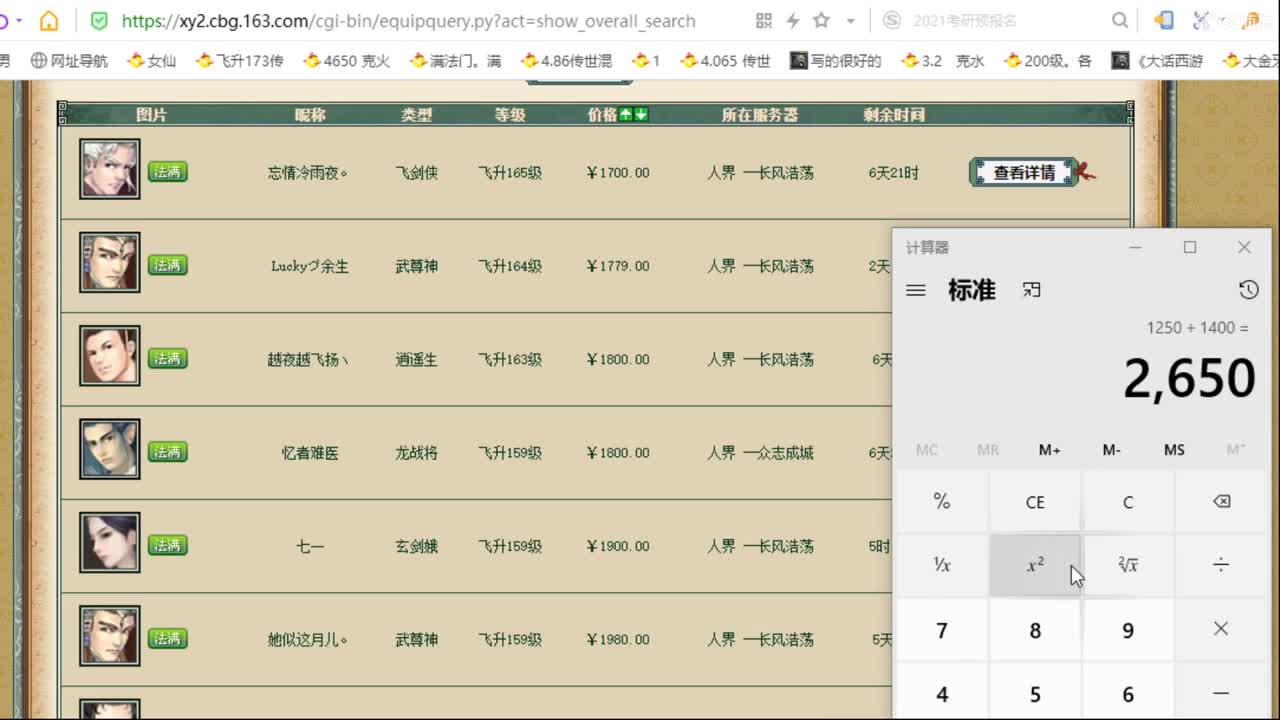The height and width of the screenshot is (720, 1280).
Task: Open the QR code grid icon in address bar
Action: 764,21
